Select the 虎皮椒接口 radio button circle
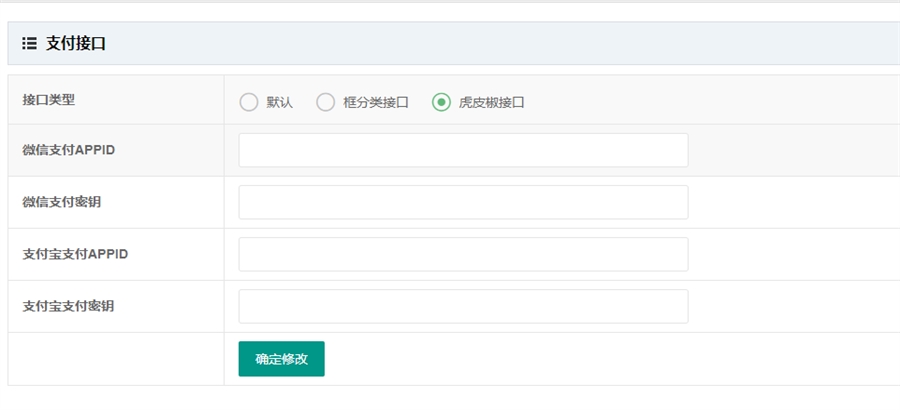This screenshot has width=900, height=410. pos(441,102)
